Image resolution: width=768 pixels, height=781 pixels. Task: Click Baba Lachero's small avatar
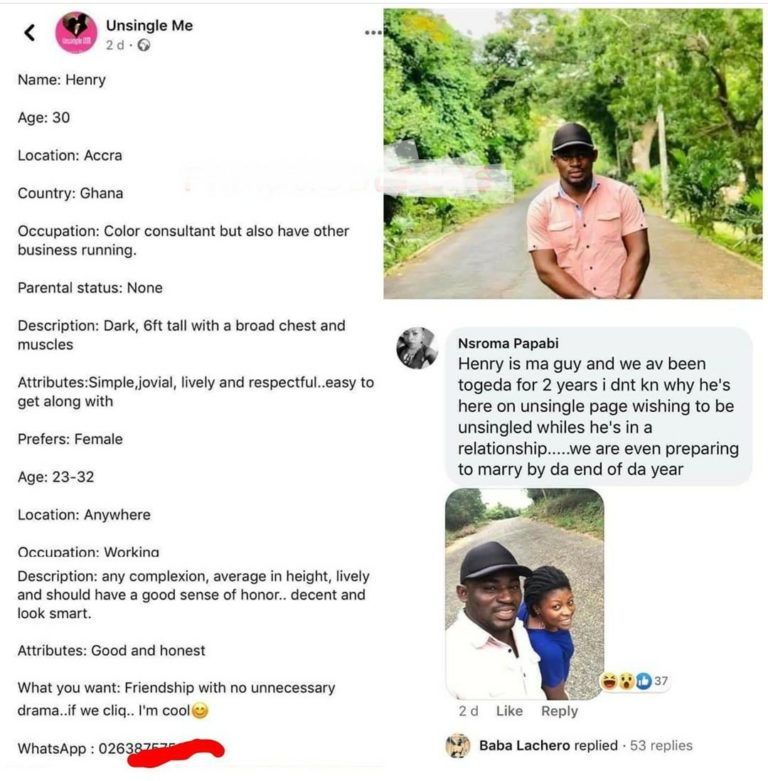pos(458,745)
